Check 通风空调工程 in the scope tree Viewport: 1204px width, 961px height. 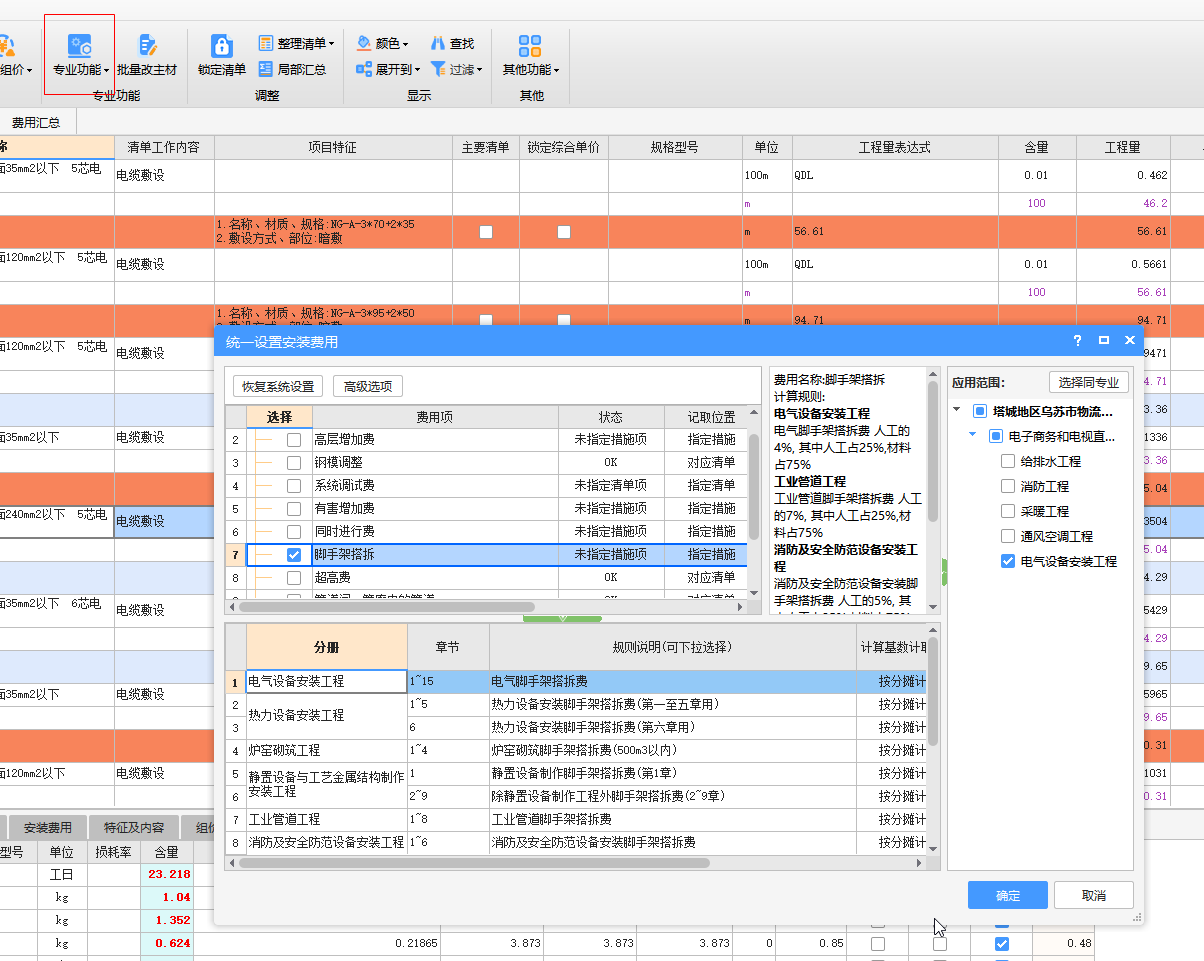pyautogui.click(x=1008, y=536)
